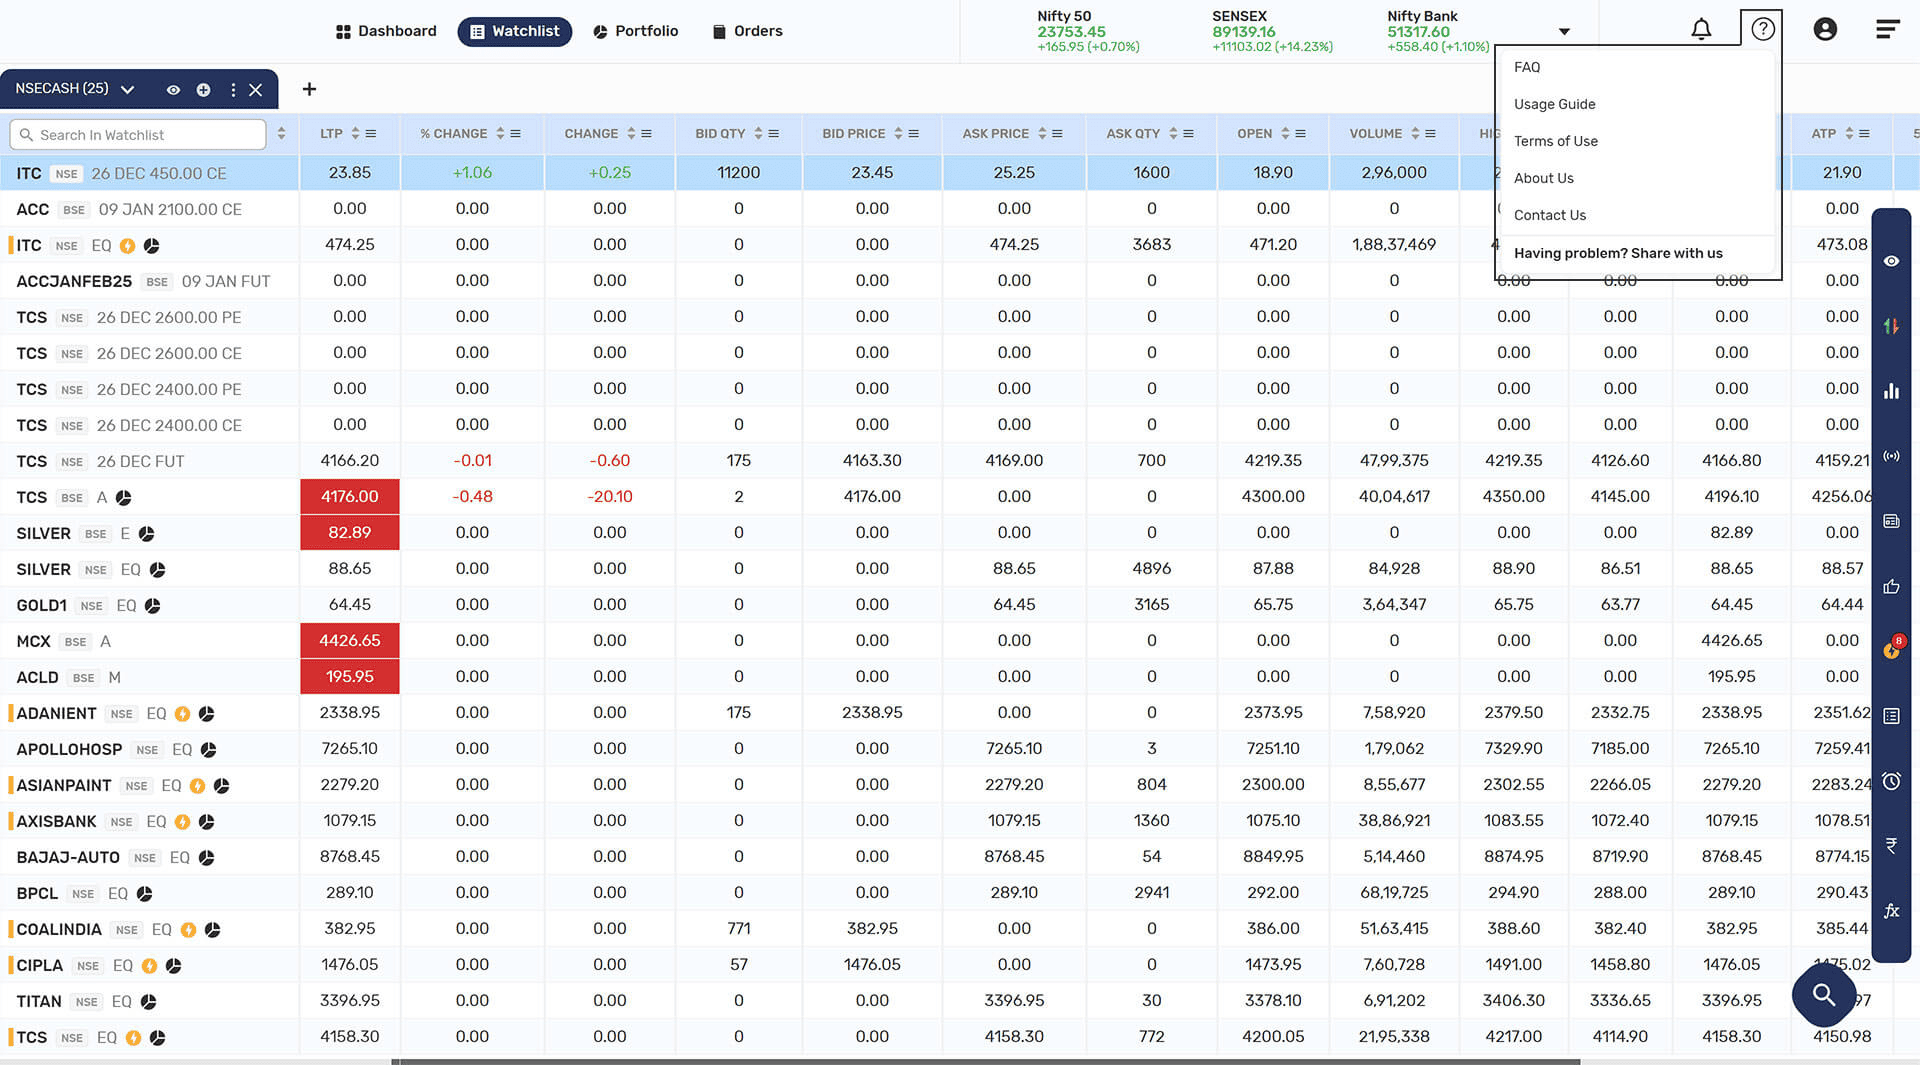Toggle NSECASH watchlist visibility eye
1920x1065 pixels.
(173, 90)
